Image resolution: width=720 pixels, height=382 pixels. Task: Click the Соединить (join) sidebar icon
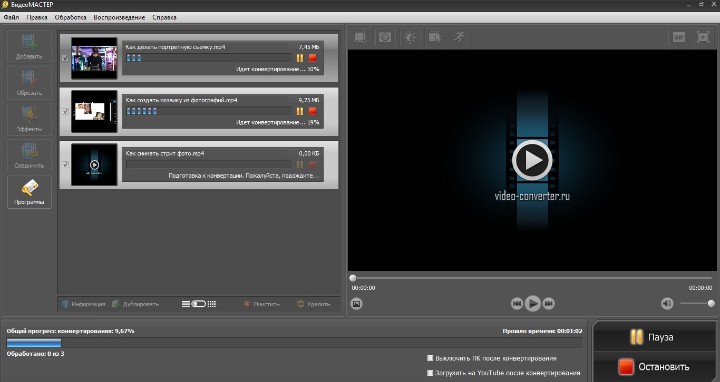tap(29, 155)
